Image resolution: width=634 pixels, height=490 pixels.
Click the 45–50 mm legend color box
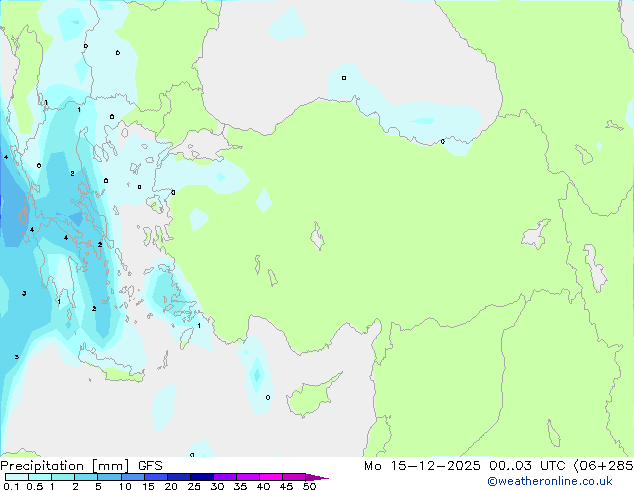[x=294, y=477]
